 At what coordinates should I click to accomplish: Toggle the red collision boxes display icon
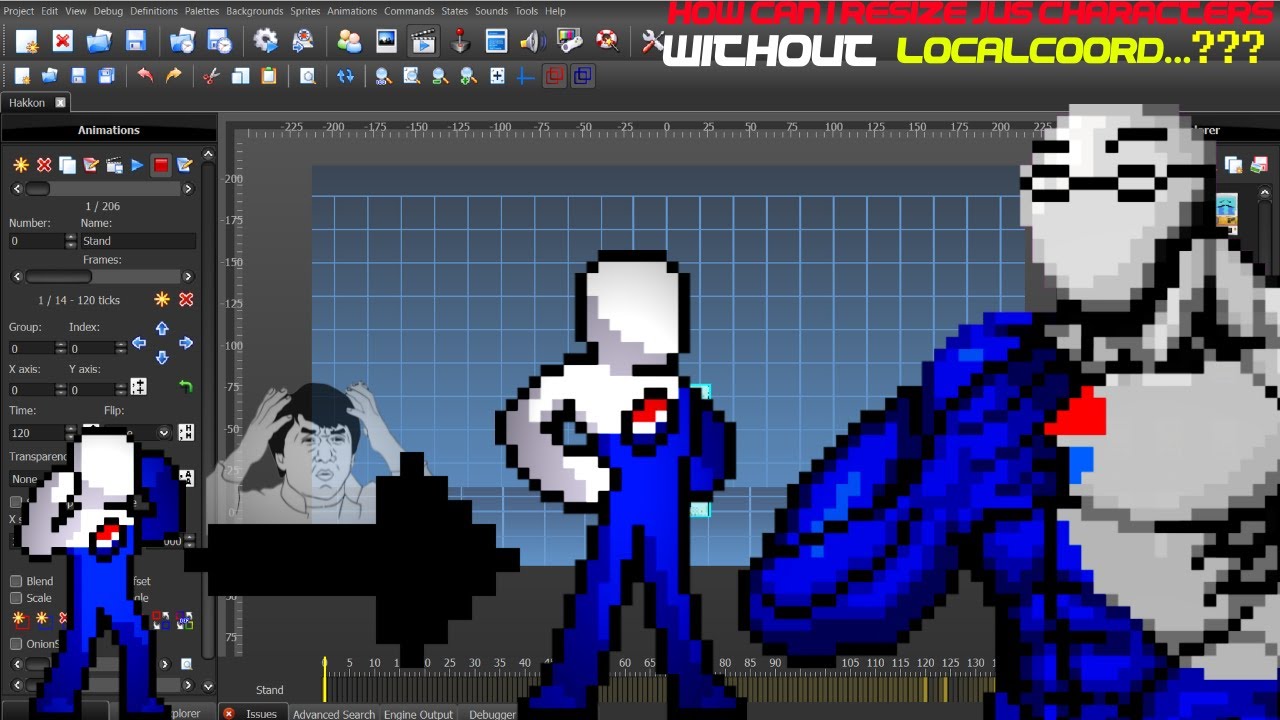(x=555, y=76)
